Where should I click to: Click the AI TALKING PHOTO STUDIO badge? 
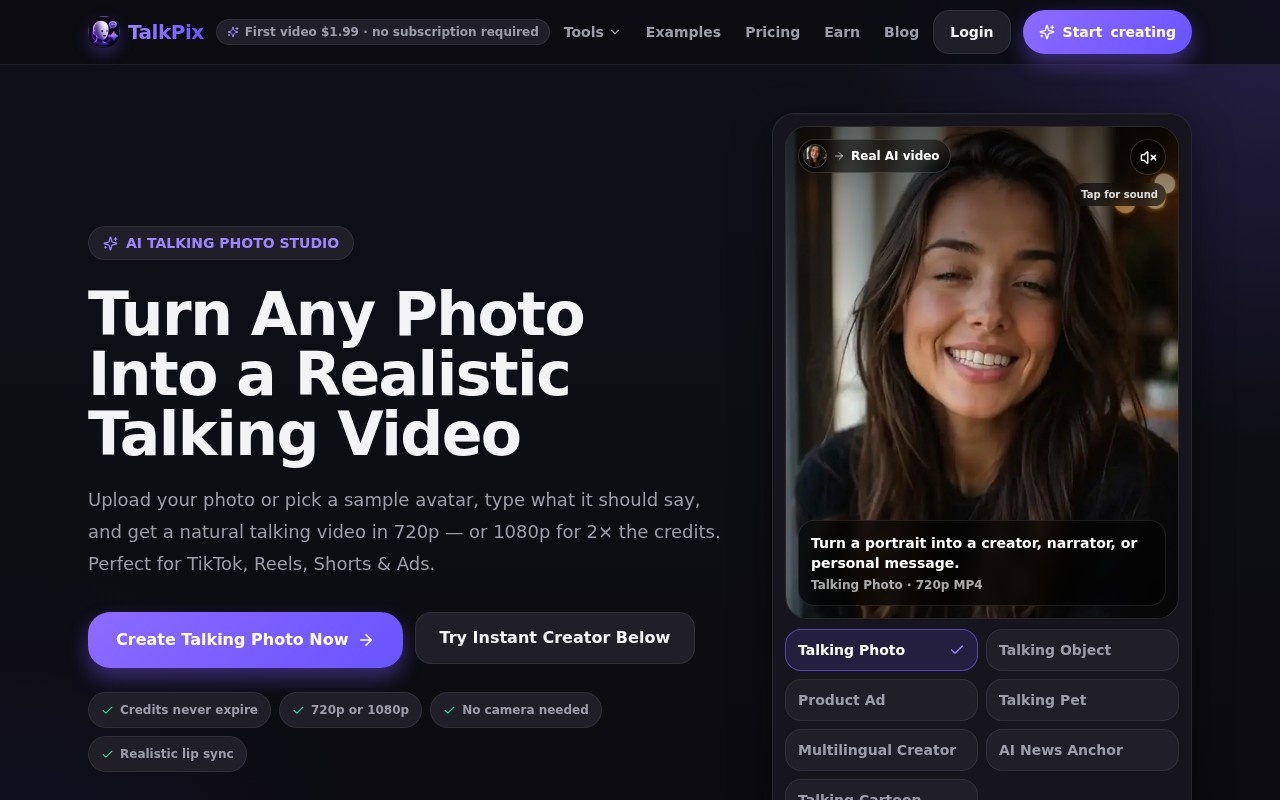[x=221, y=243]
